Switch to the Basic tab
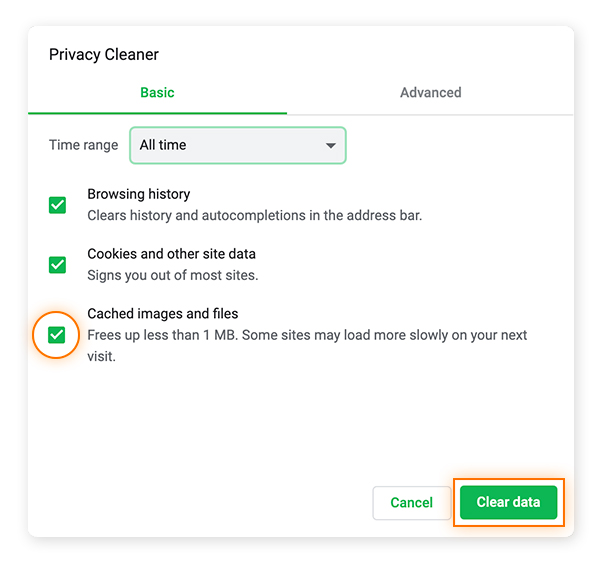600x563 pixels. [157, 92]
